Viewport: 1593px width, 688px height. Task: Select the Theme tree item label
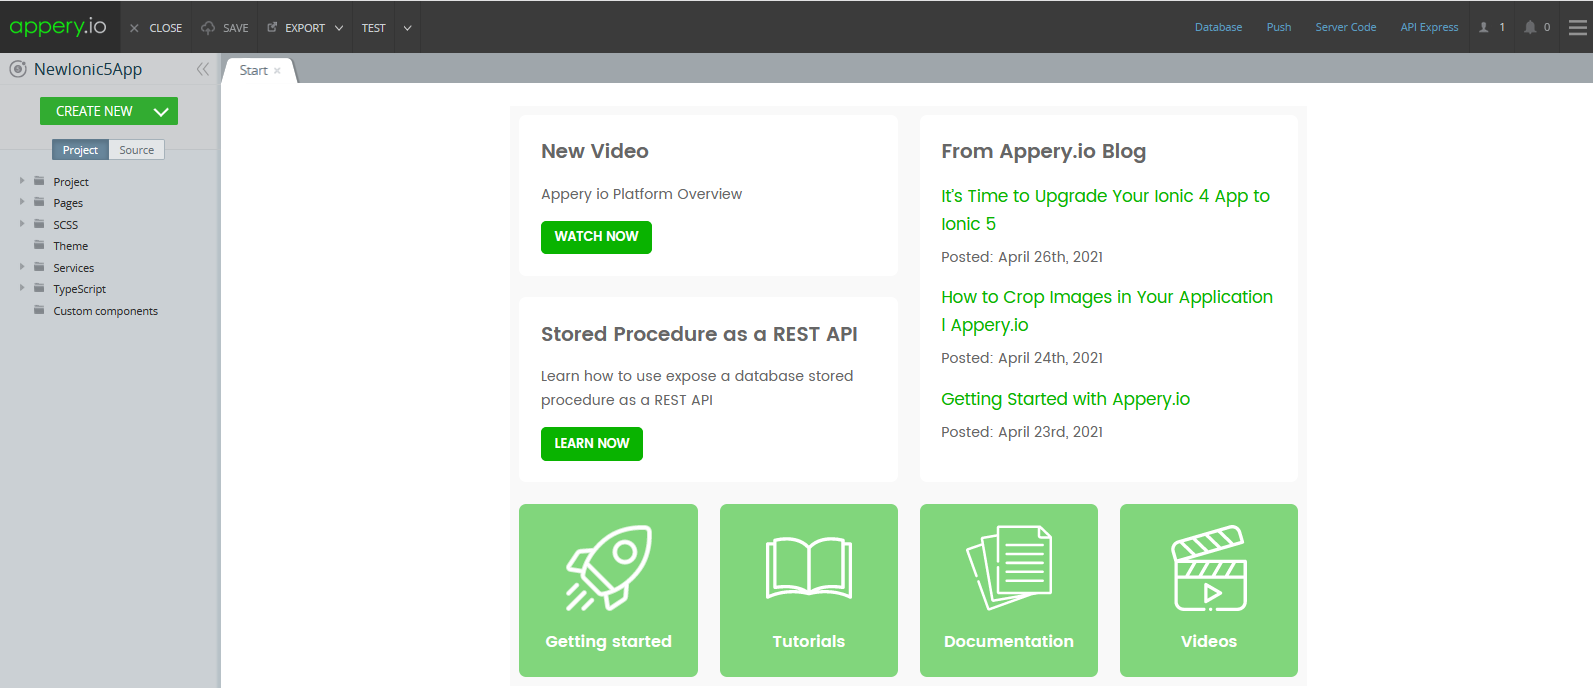coord(71,246)
